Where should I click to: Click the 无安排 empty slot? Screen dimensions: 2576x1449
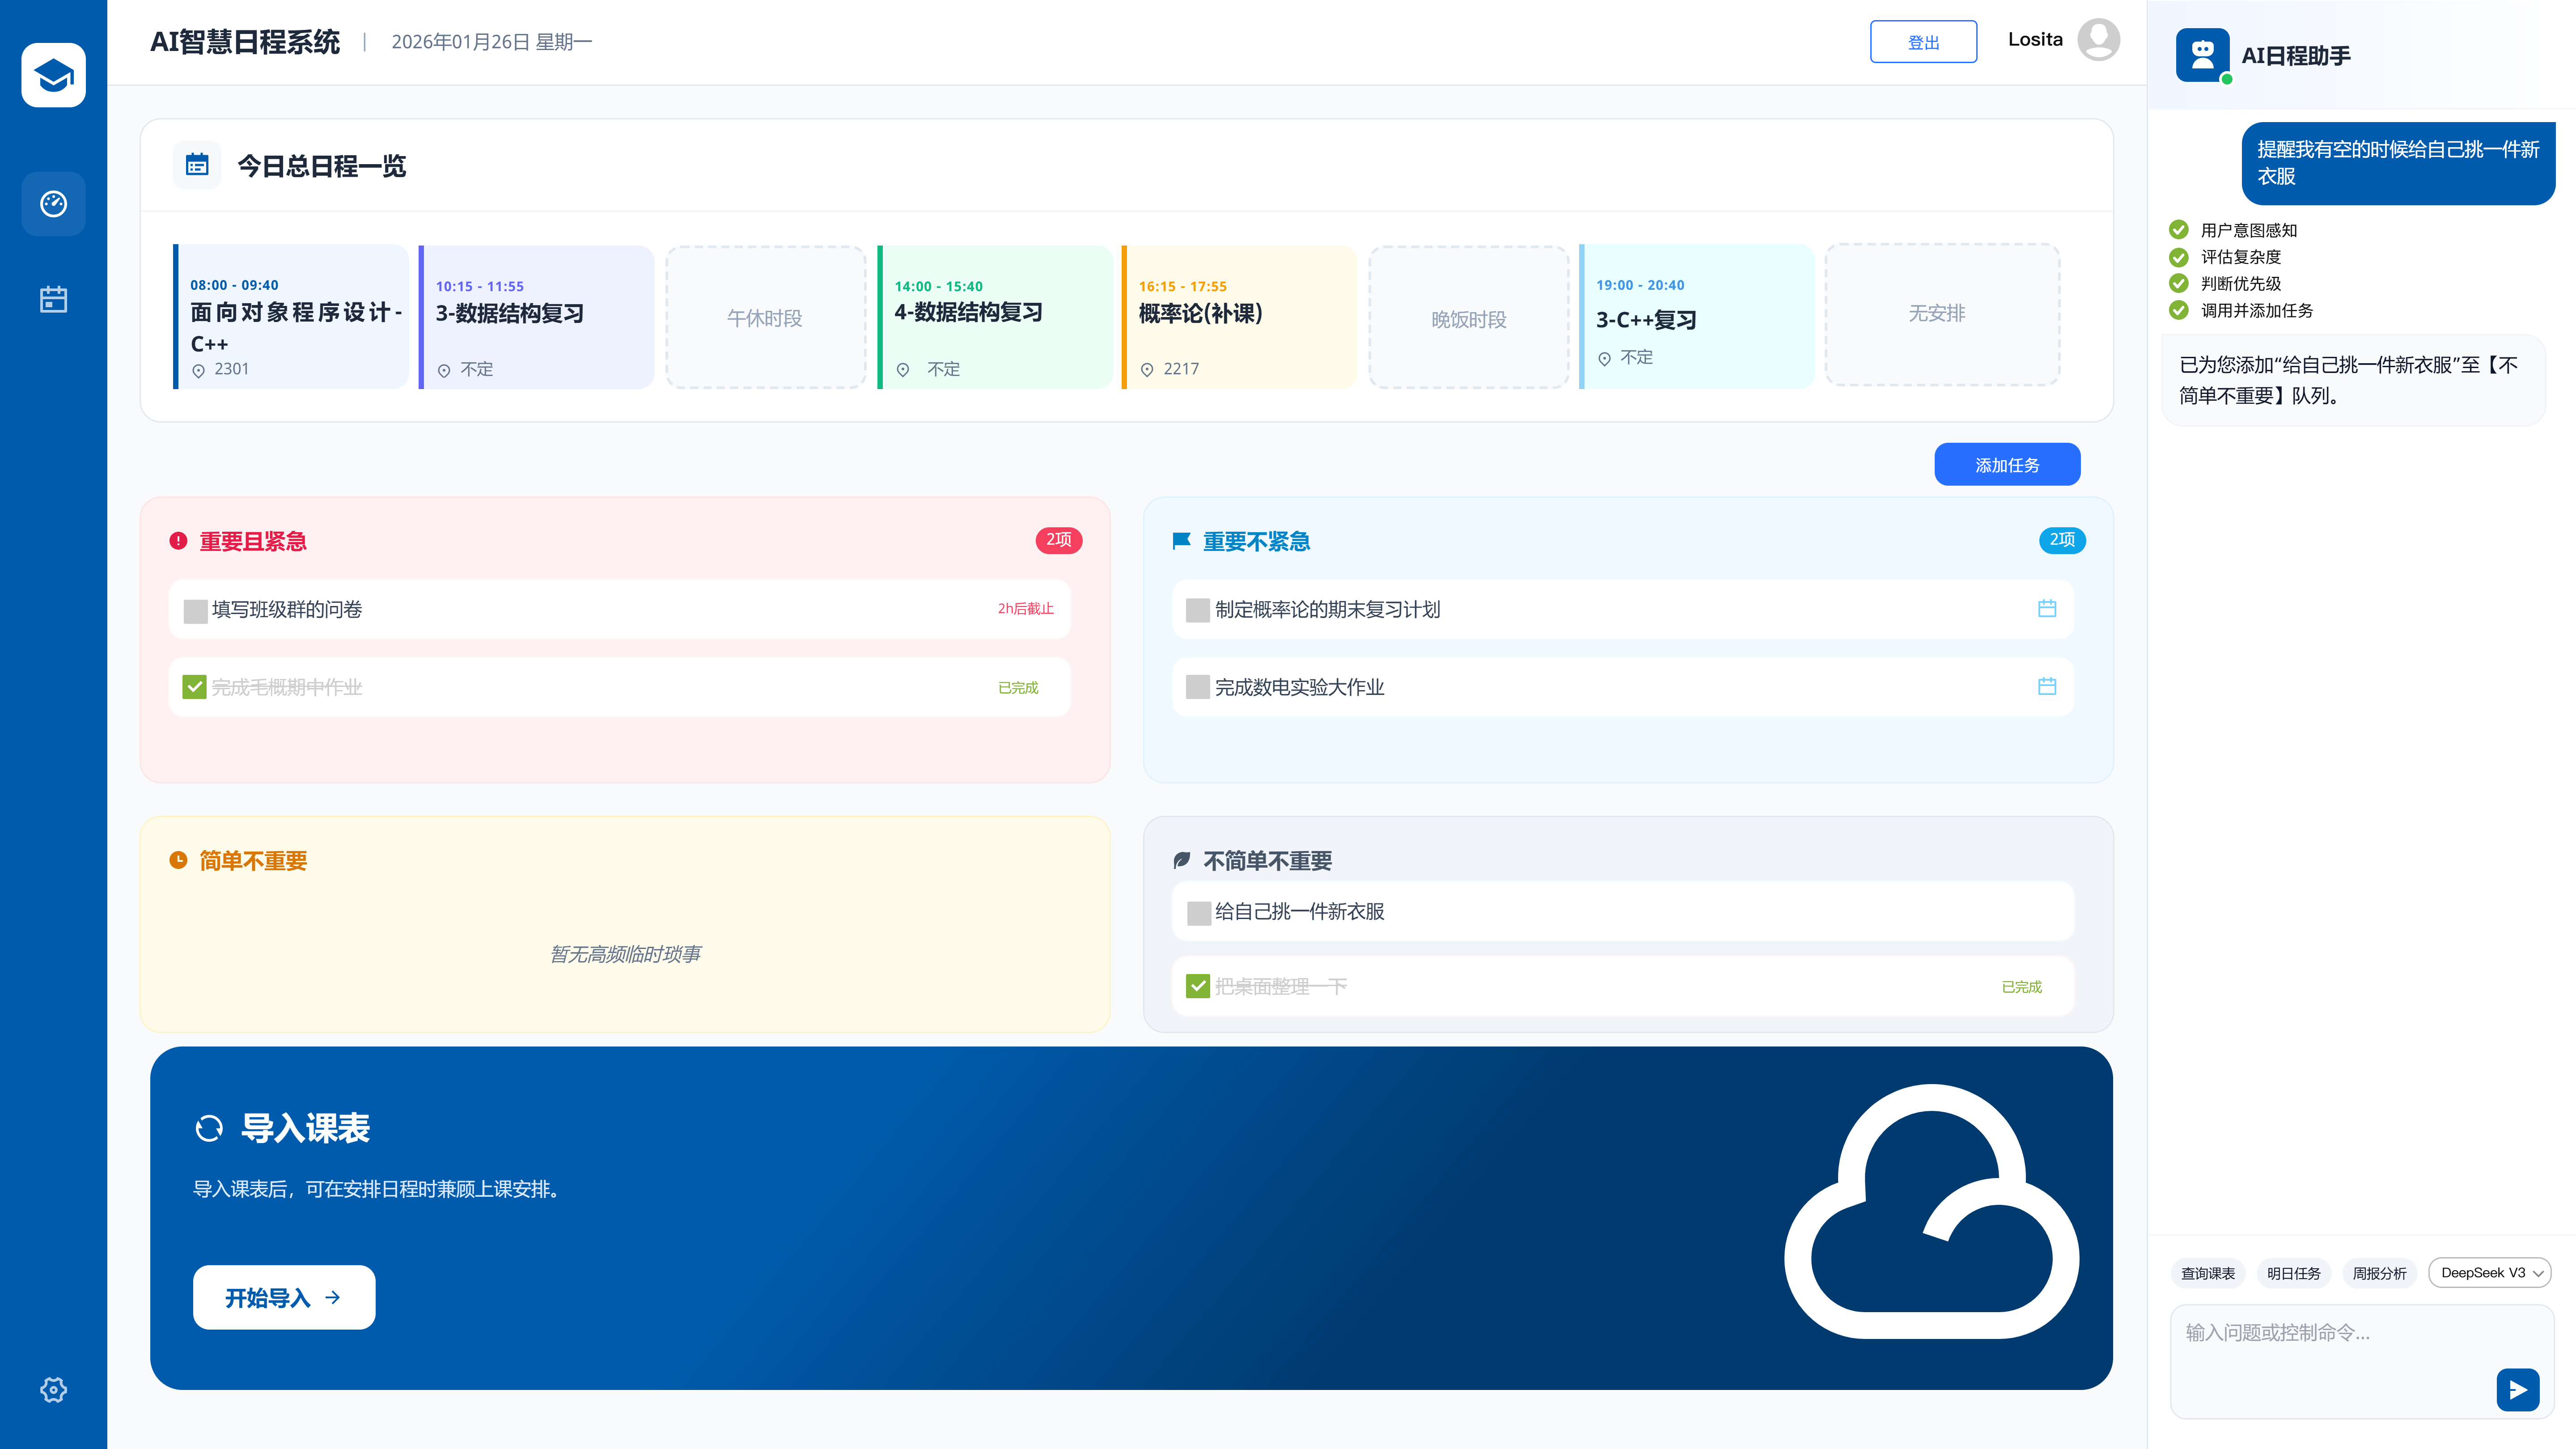coord(1942,315)
